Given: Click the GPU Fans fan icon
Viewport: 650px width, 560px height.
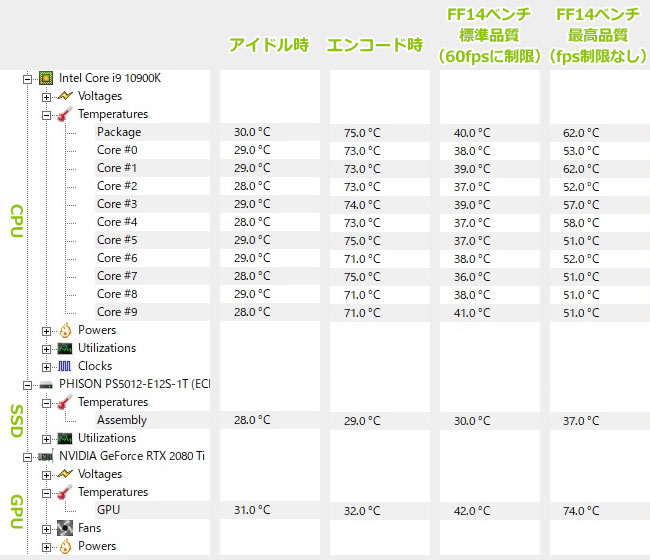Looking at the screenshot, I should [x=65, y=528].
